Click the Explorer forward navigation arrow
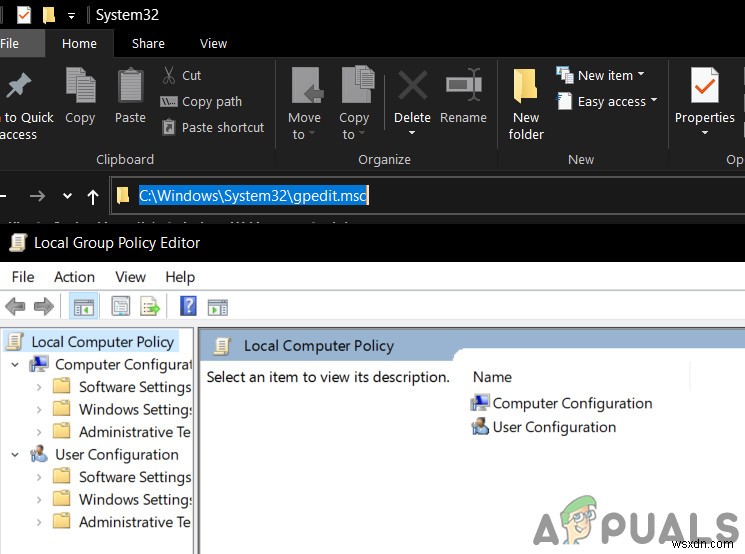This screenshot has height=554, width=745. pyautogui.click(x=37, y=196)
